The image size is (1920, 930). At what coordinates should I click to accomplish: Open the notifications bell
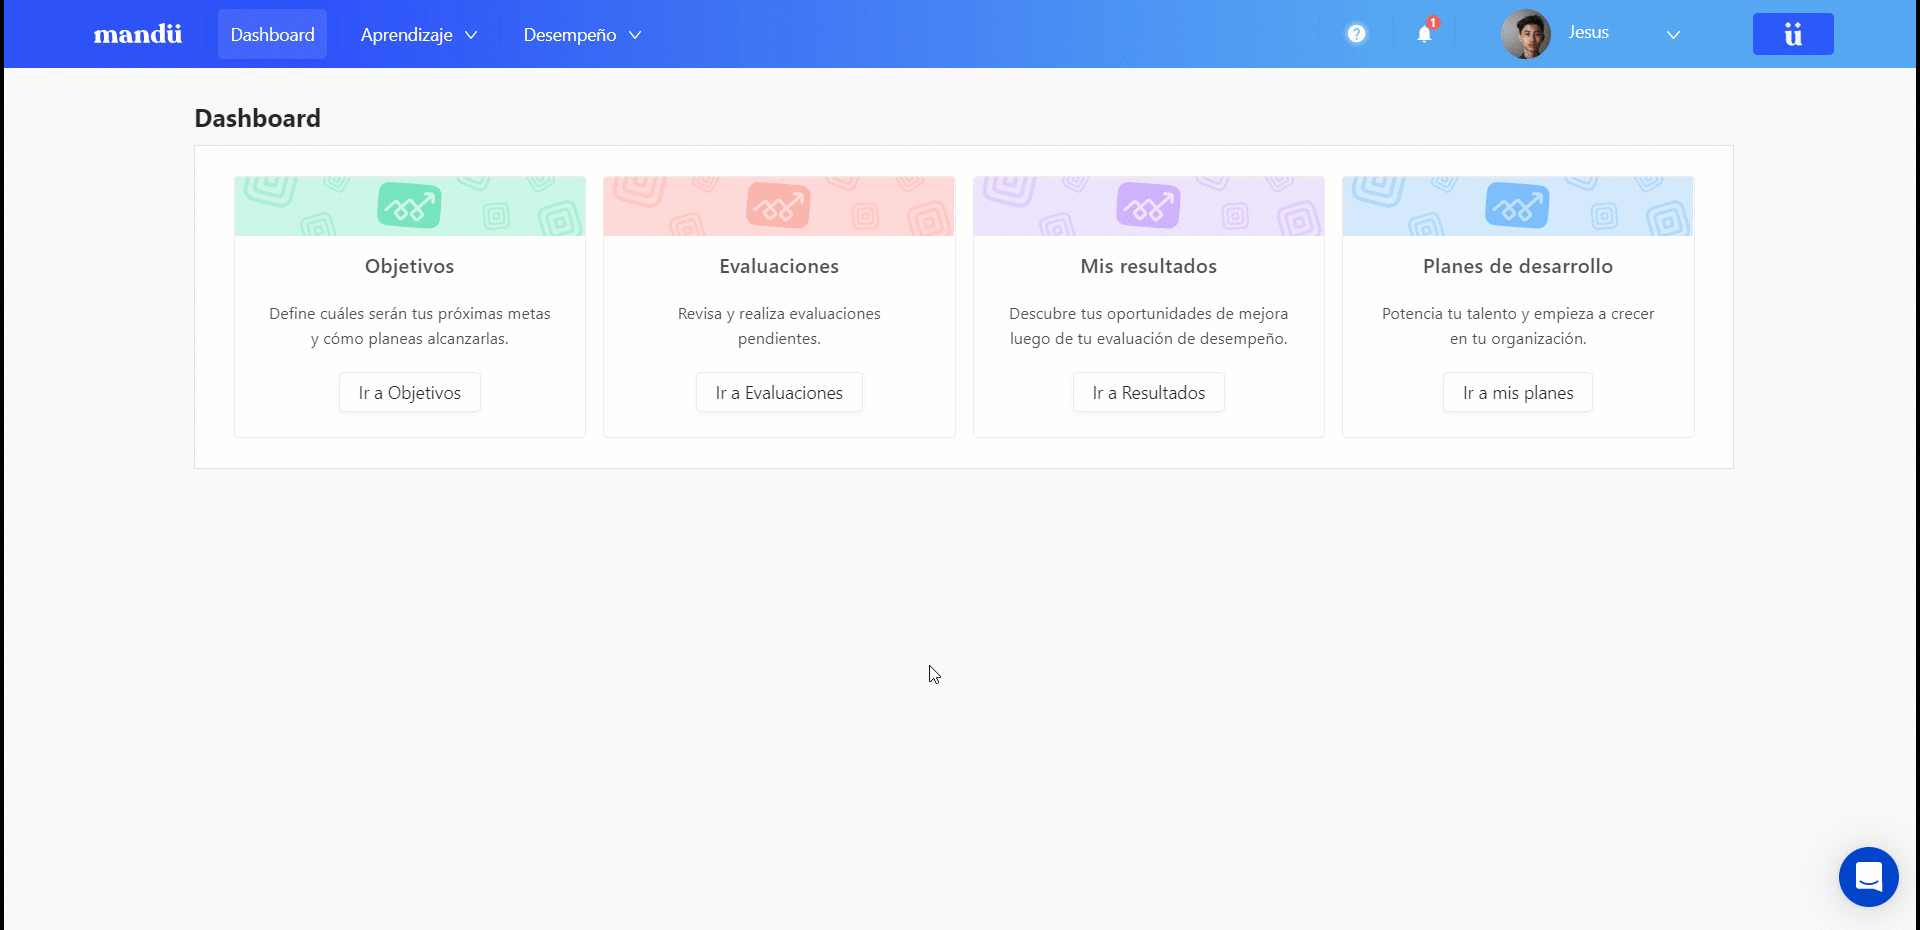[1425, 34]
